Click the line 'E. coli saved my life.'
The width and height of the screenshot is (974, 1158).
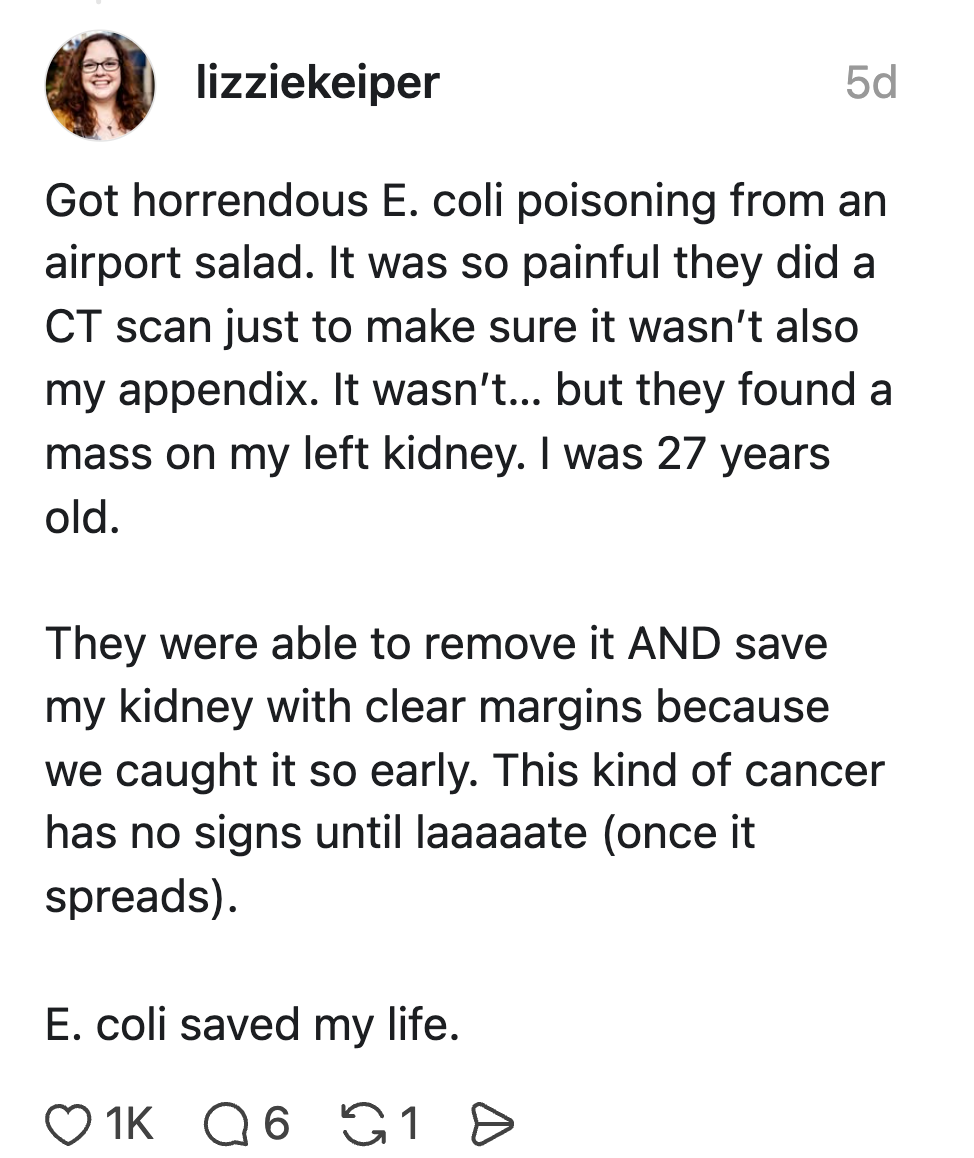253,1025
